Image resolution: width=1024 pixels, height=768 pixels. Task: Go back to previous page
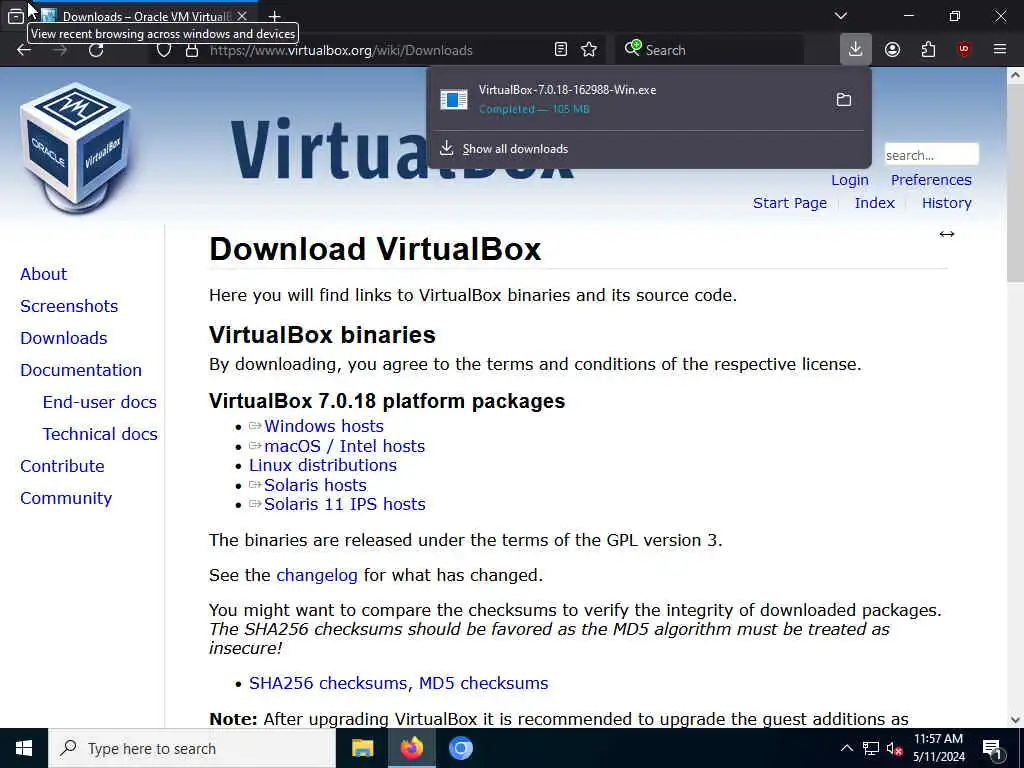[x=24, y=50]
